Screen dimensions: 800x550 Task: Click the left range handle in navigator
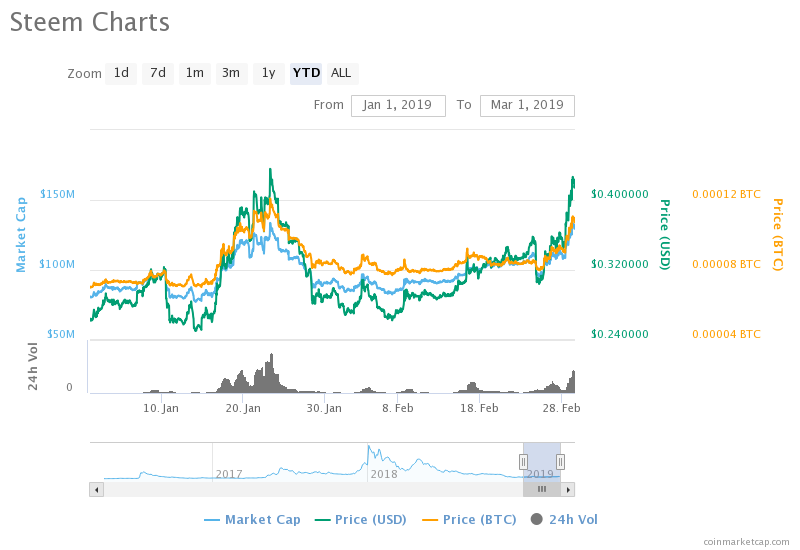pyautogui.click(x=523, y=462)
